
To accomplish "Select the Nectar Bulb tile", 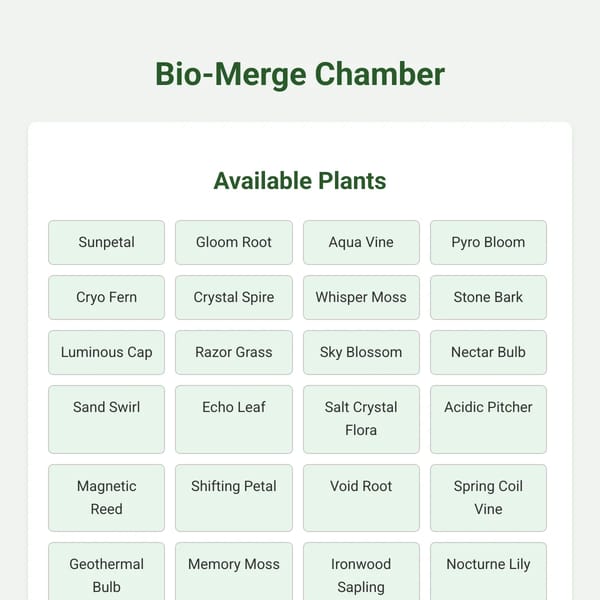I will [x=488, y=352].
